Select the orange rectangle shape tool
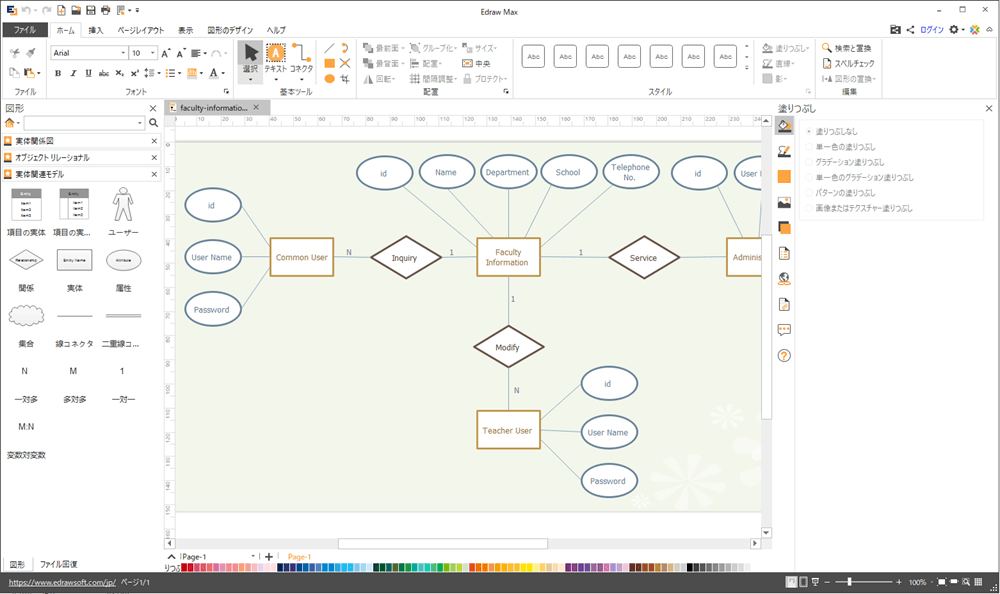 pos(329,63)
